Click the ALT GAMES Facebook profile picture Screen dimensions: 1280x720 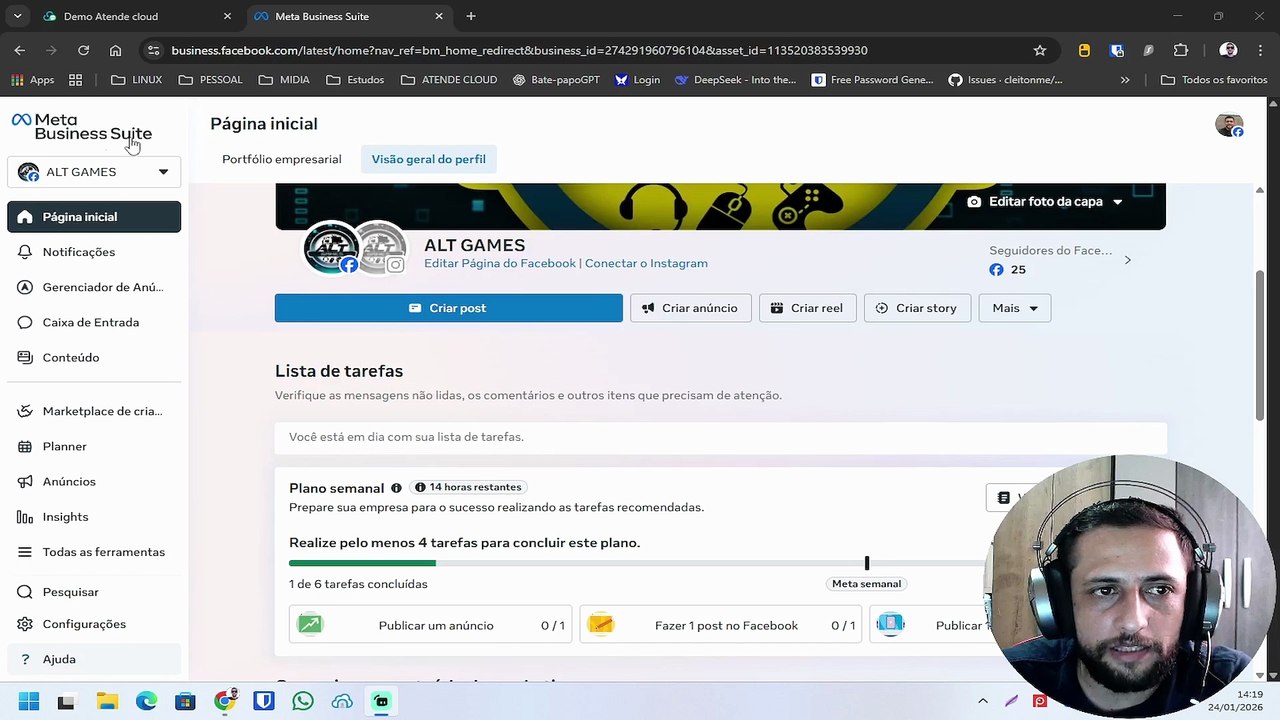tap(331, 247)
